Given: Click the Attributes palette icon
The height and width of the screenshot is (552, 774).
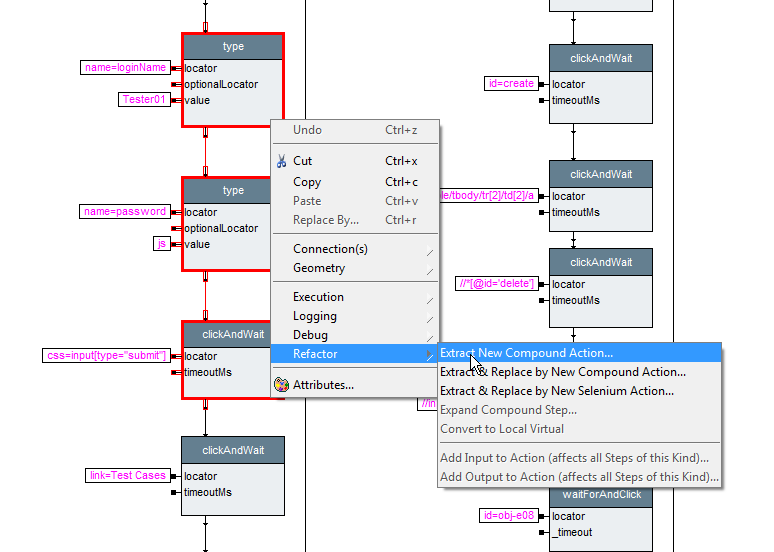Looking at the screenshot, I should tap(281, 385).
